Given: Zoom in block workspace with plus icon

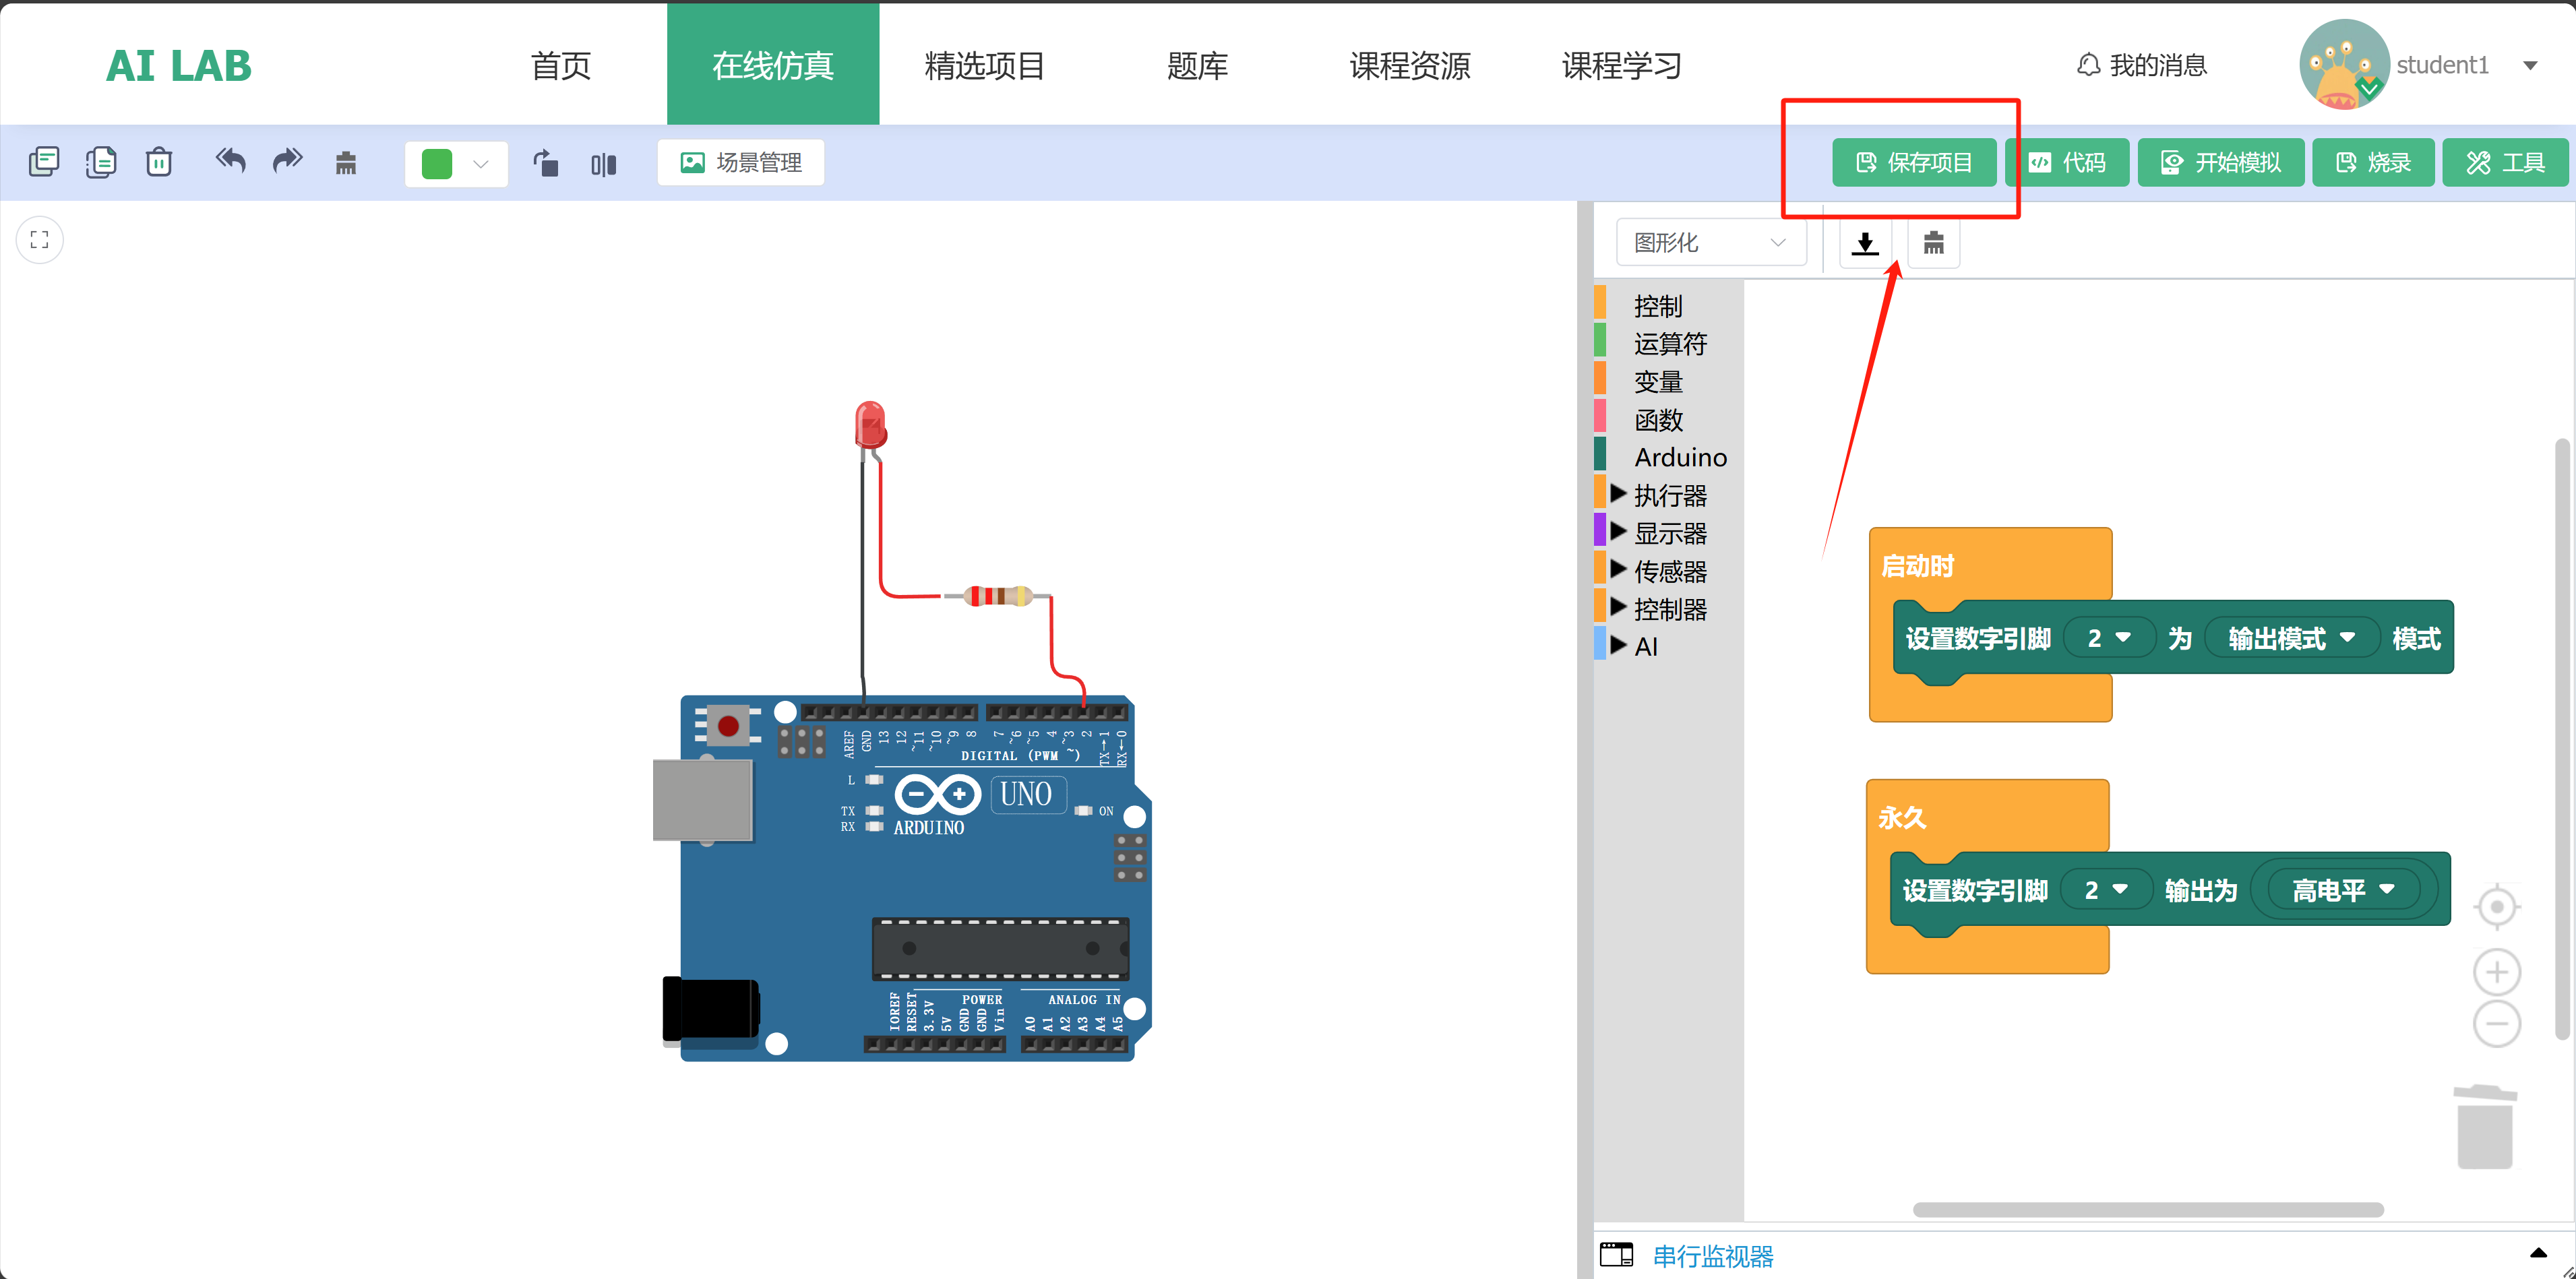Looking at the screenshot, I should 2496,972.
